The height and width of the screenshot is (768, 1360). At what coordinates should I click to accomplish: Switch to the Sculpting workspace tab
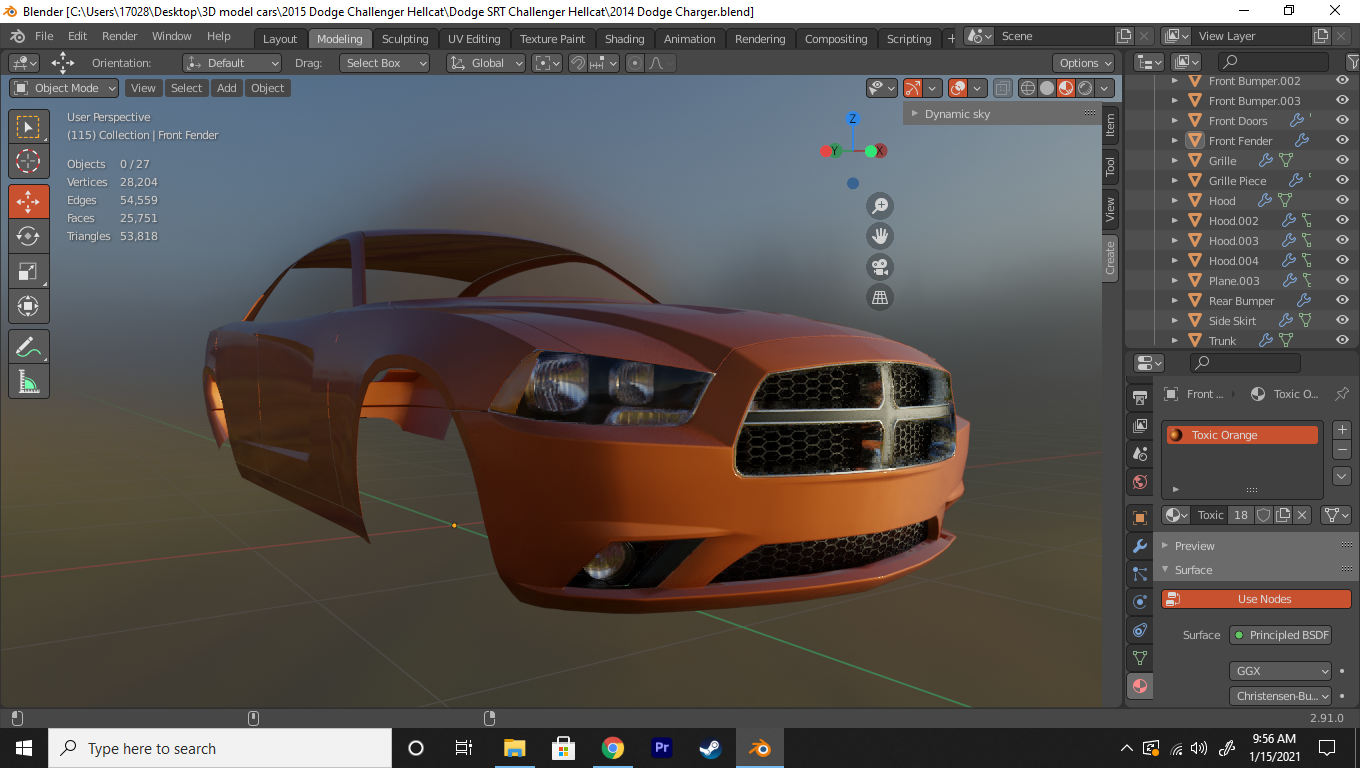point(405,39)
